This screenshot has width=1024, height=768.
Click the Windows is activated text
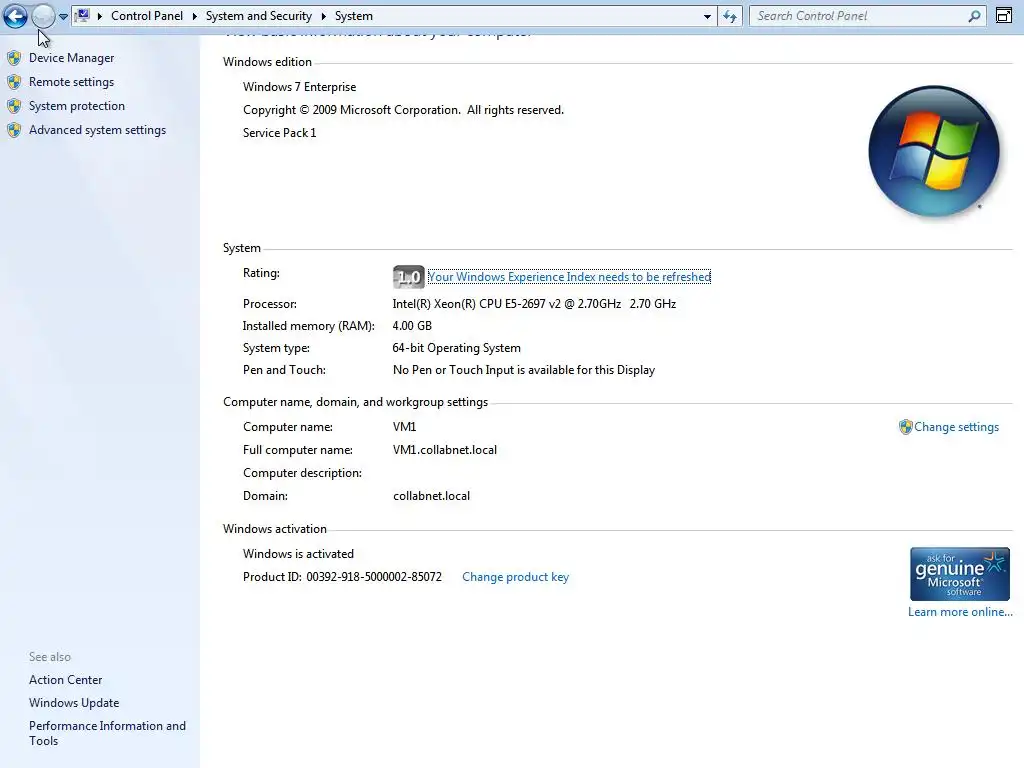click(298, 554)
